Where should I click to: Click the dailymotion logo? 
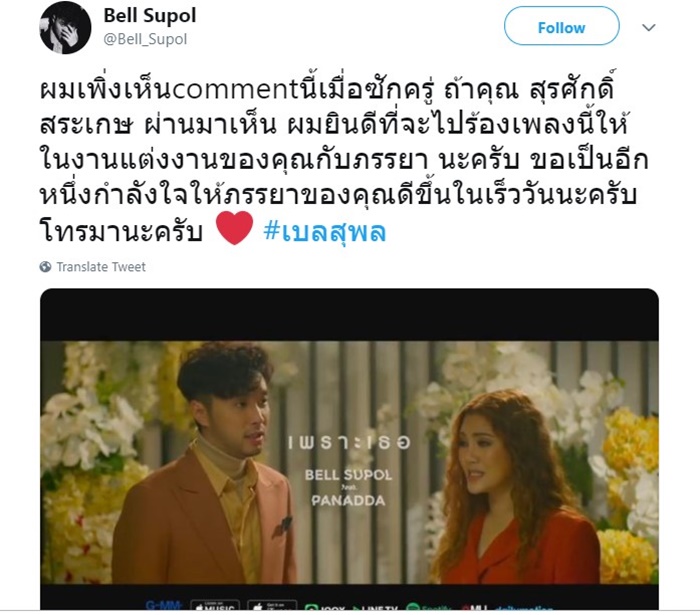tap(523, 607)
